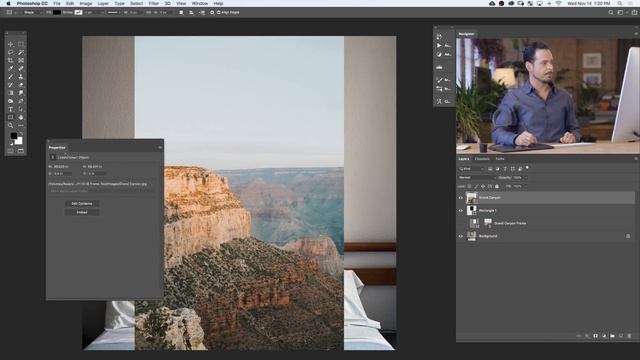Click the shape Stroke color swatch

point(78,13)
